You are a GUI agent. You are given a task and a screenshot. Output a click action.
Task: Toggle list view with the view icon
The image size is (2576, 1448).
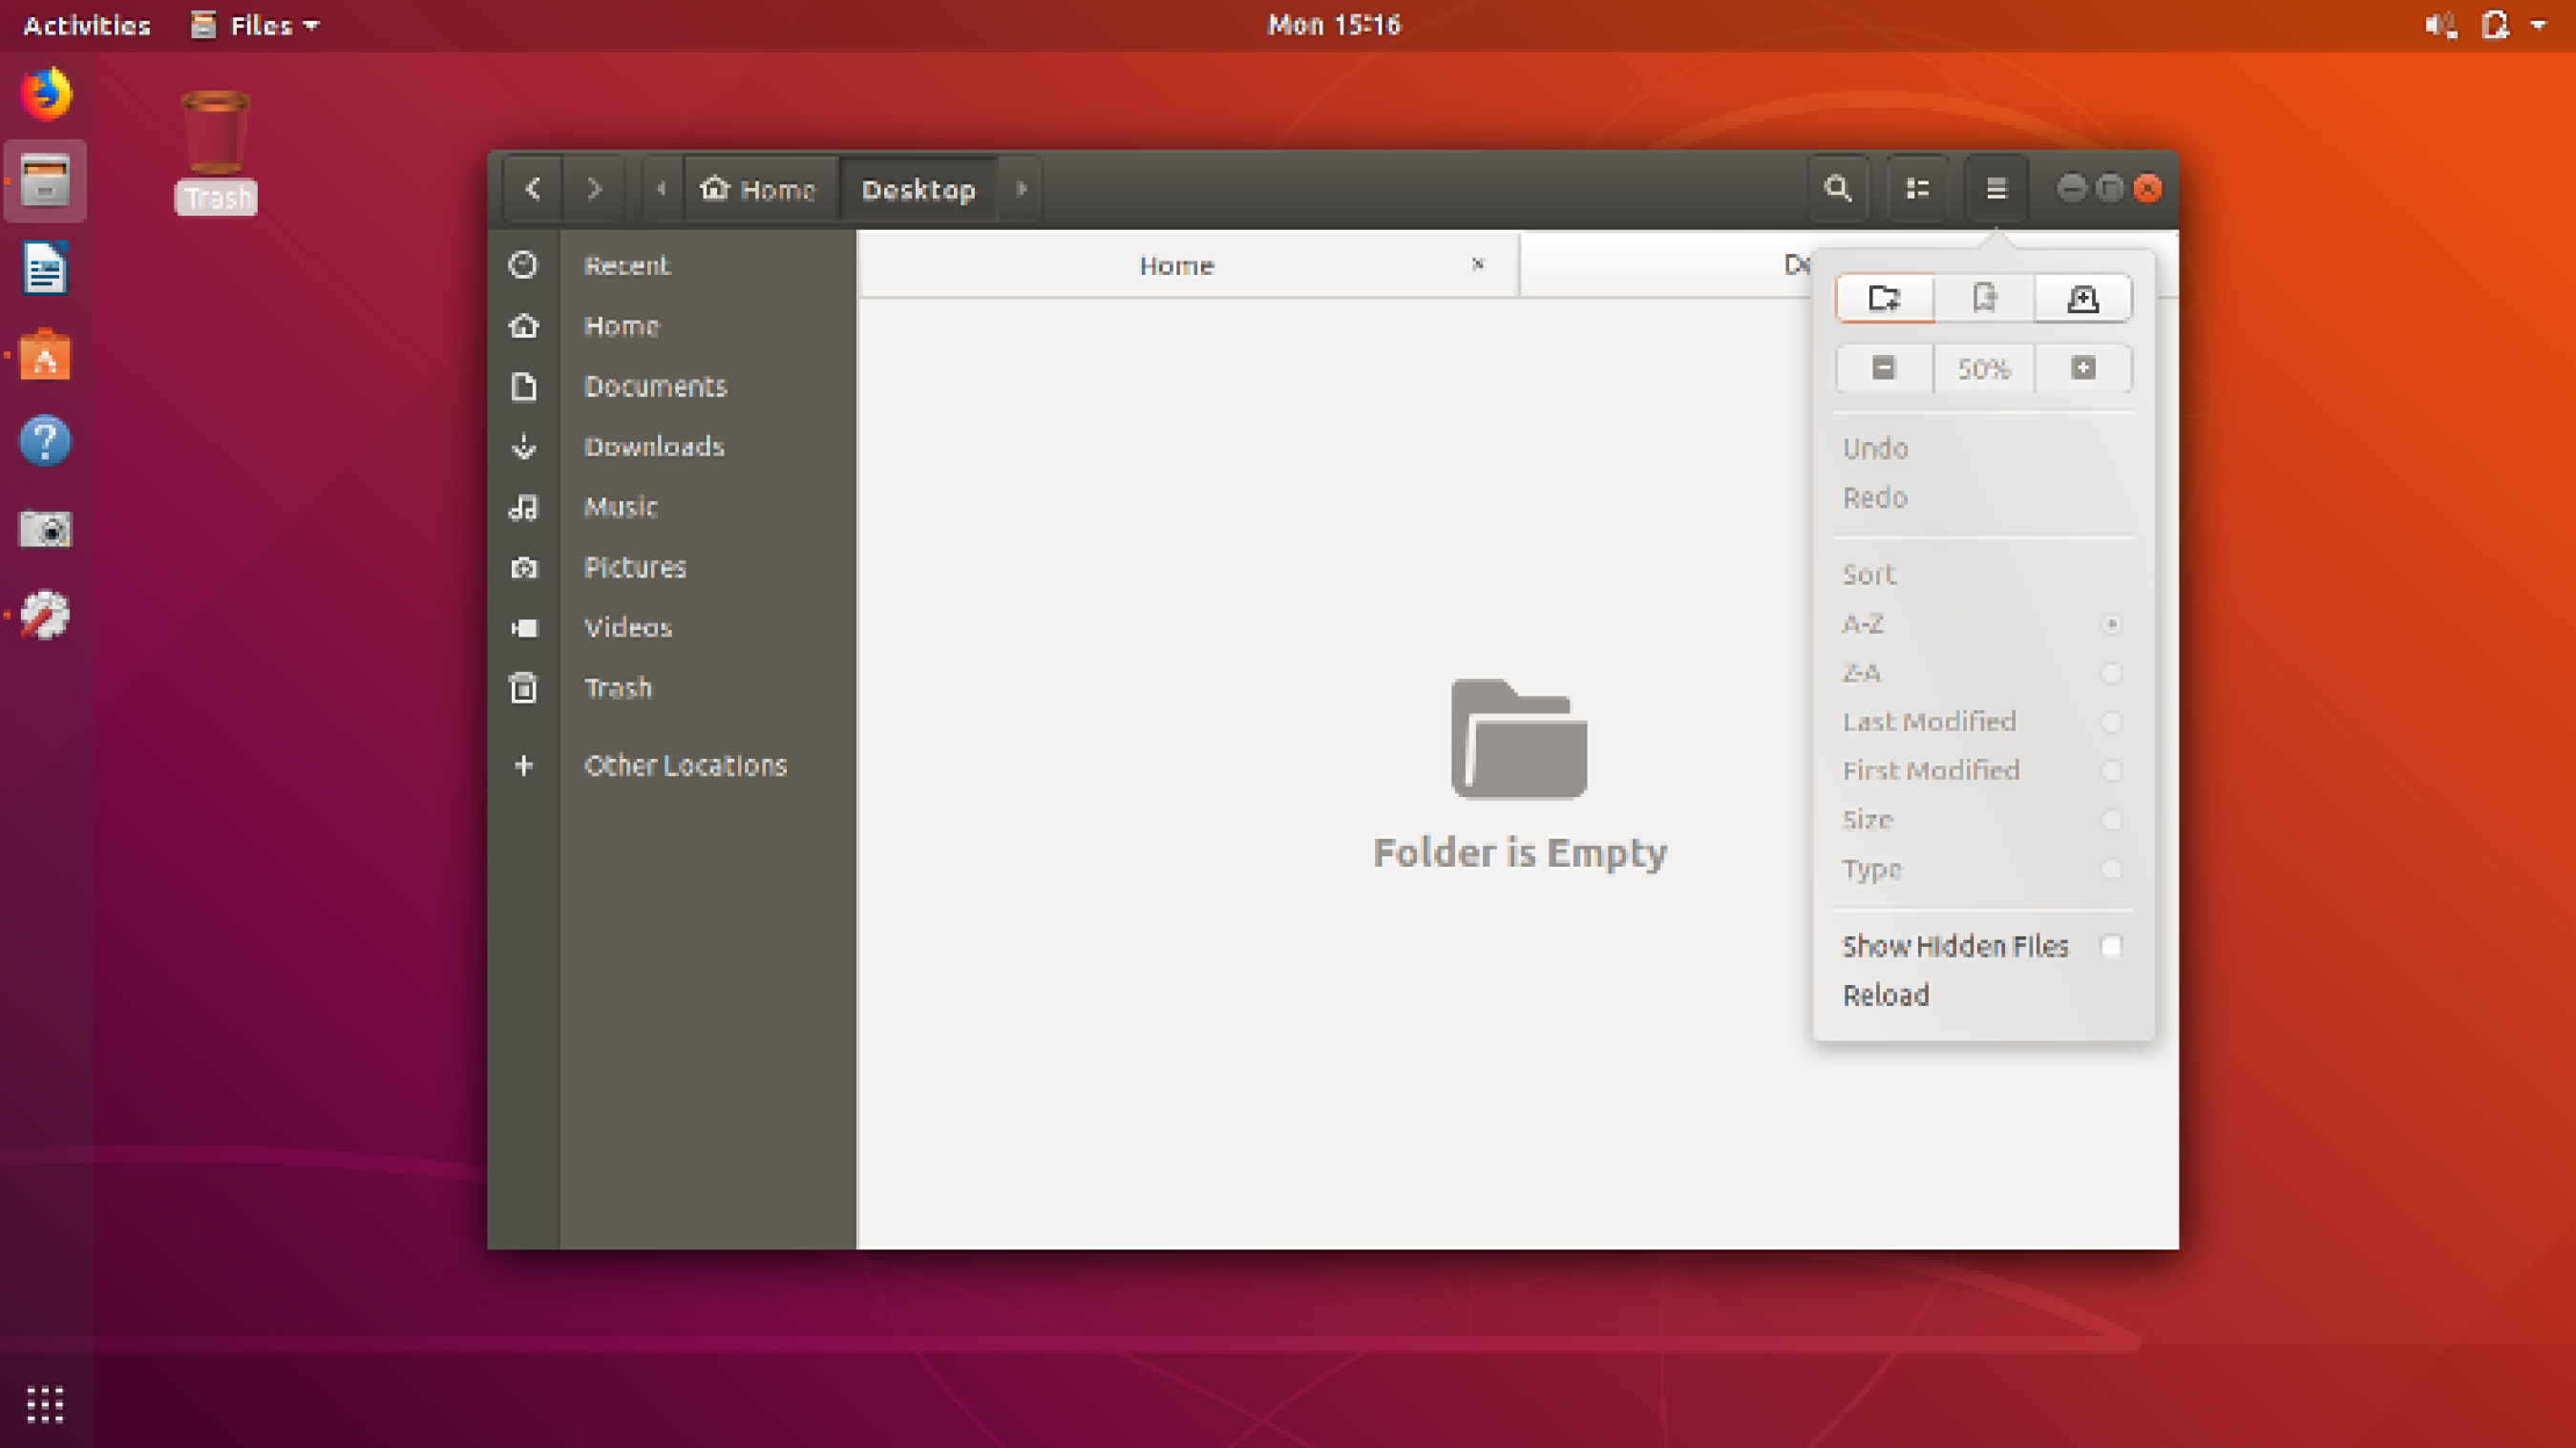(1917, 189)
